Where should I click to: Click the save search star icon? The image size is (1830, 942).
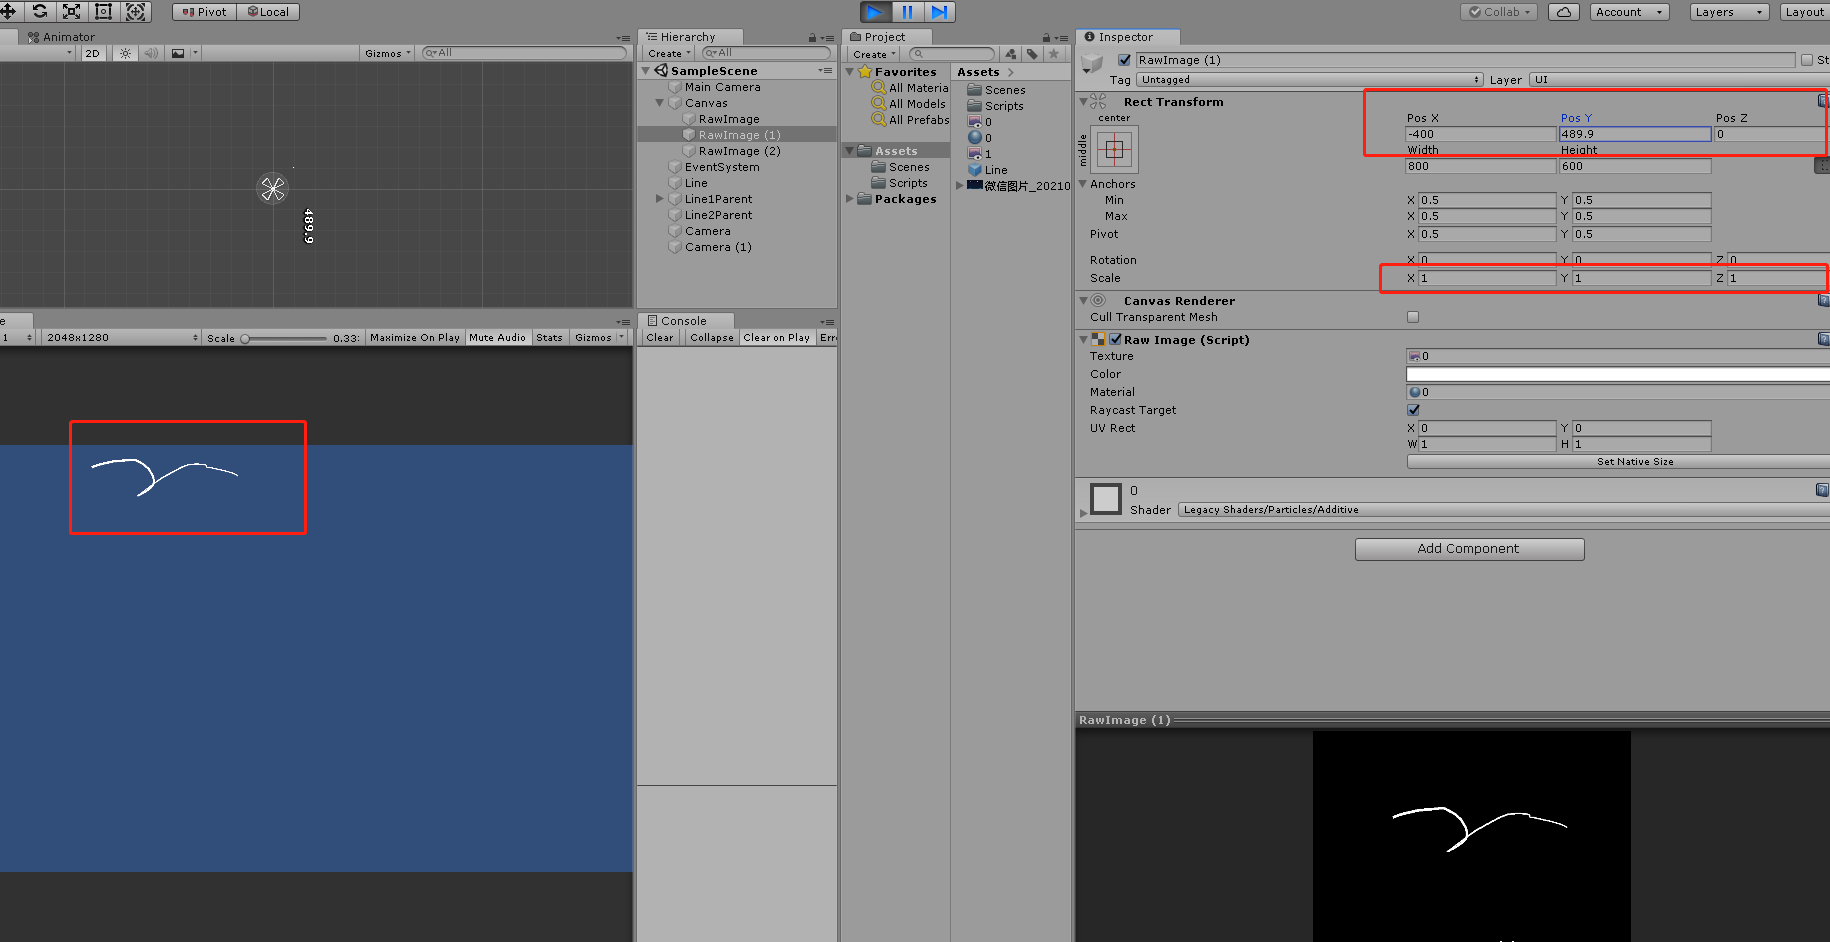[x=1053, y=54]
